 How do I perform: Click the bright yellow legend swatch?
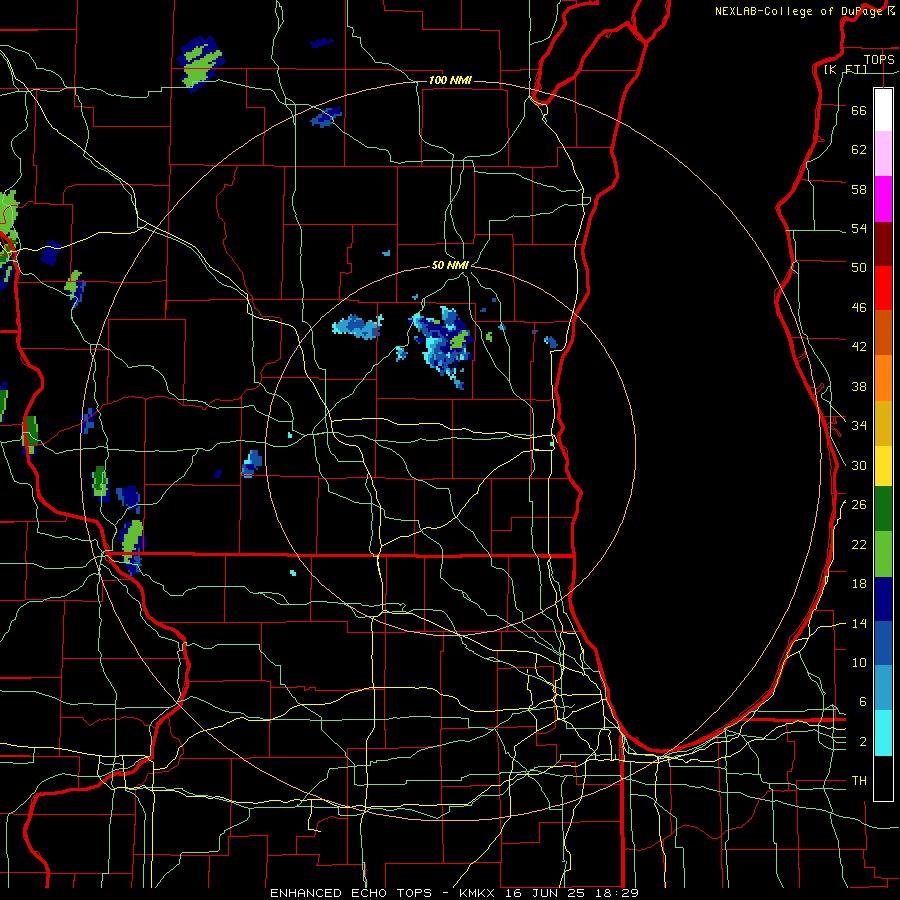pos(883,466)
